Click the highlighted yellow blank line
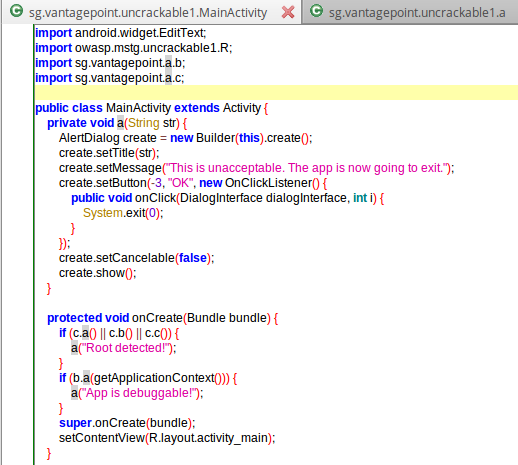Image resolution: width=518 pixels, height=465 pixels. pyautogui.click(x=276, y=93)
